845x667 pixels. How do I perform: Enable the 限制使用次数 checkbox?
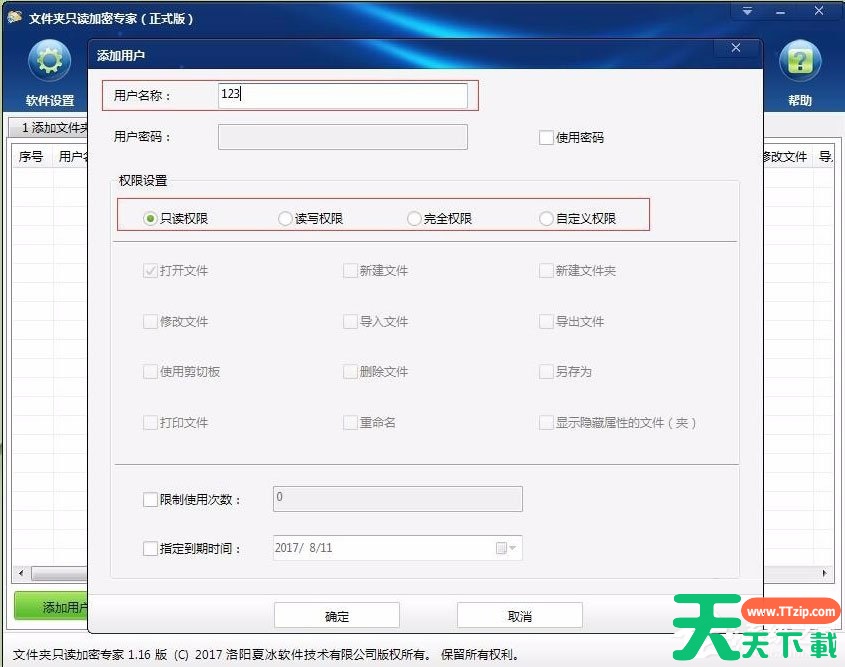pos(150,499)
